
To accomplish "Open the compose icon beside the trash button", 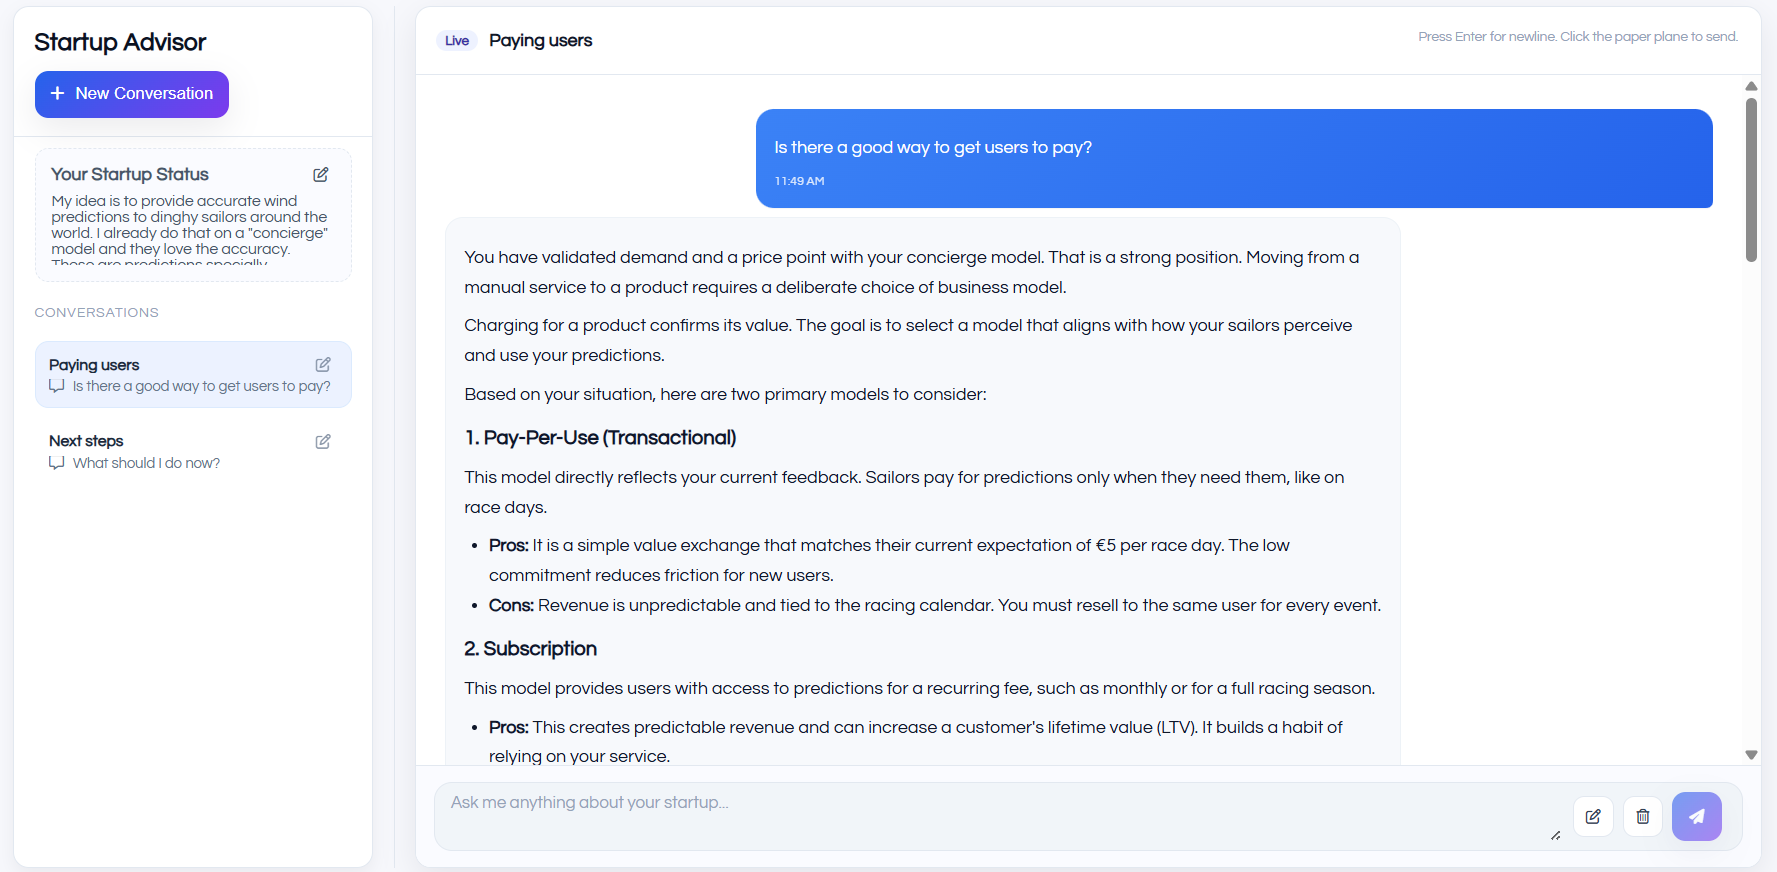I will tap(1593, 816).
